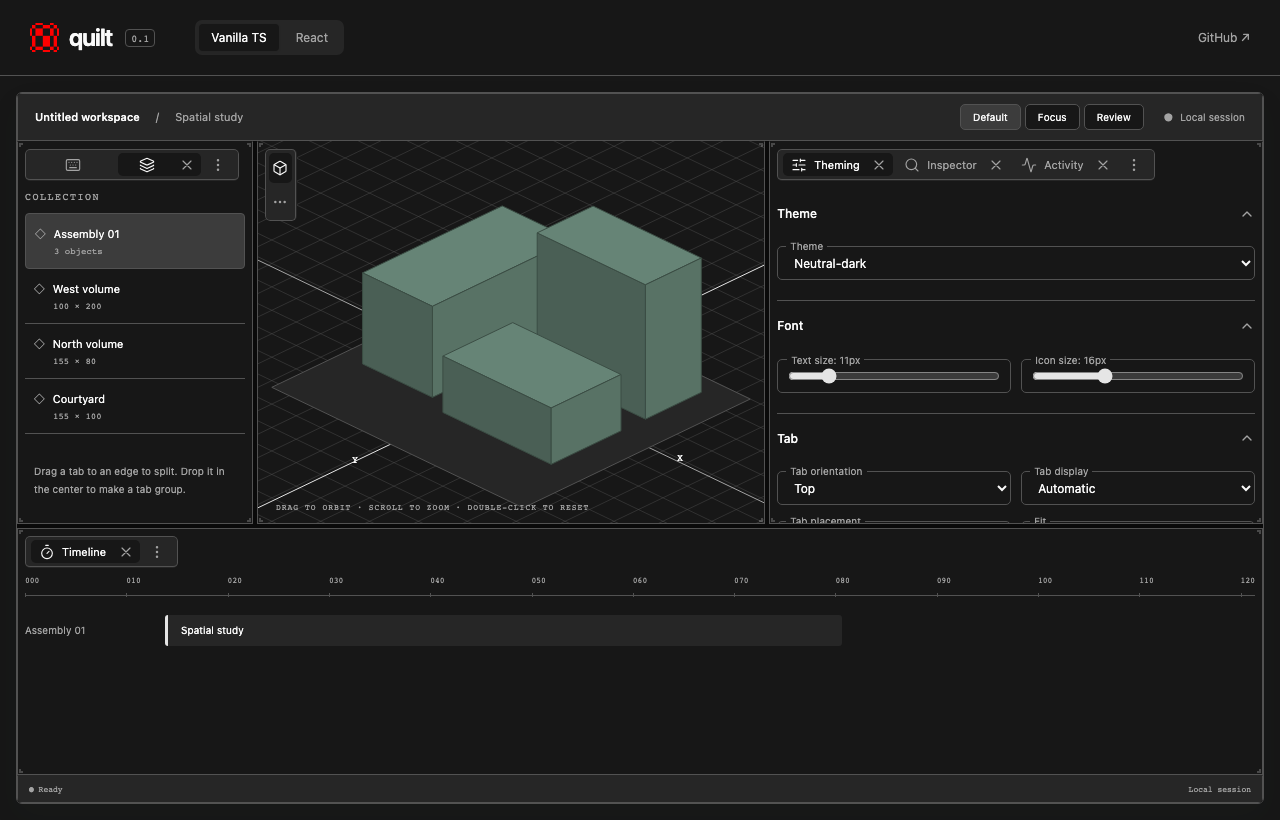Viewport: 1280px width, 820px height.
Task: Open the horizontal ellipsis menu under cube icon
Action: [x=280, y=202]
